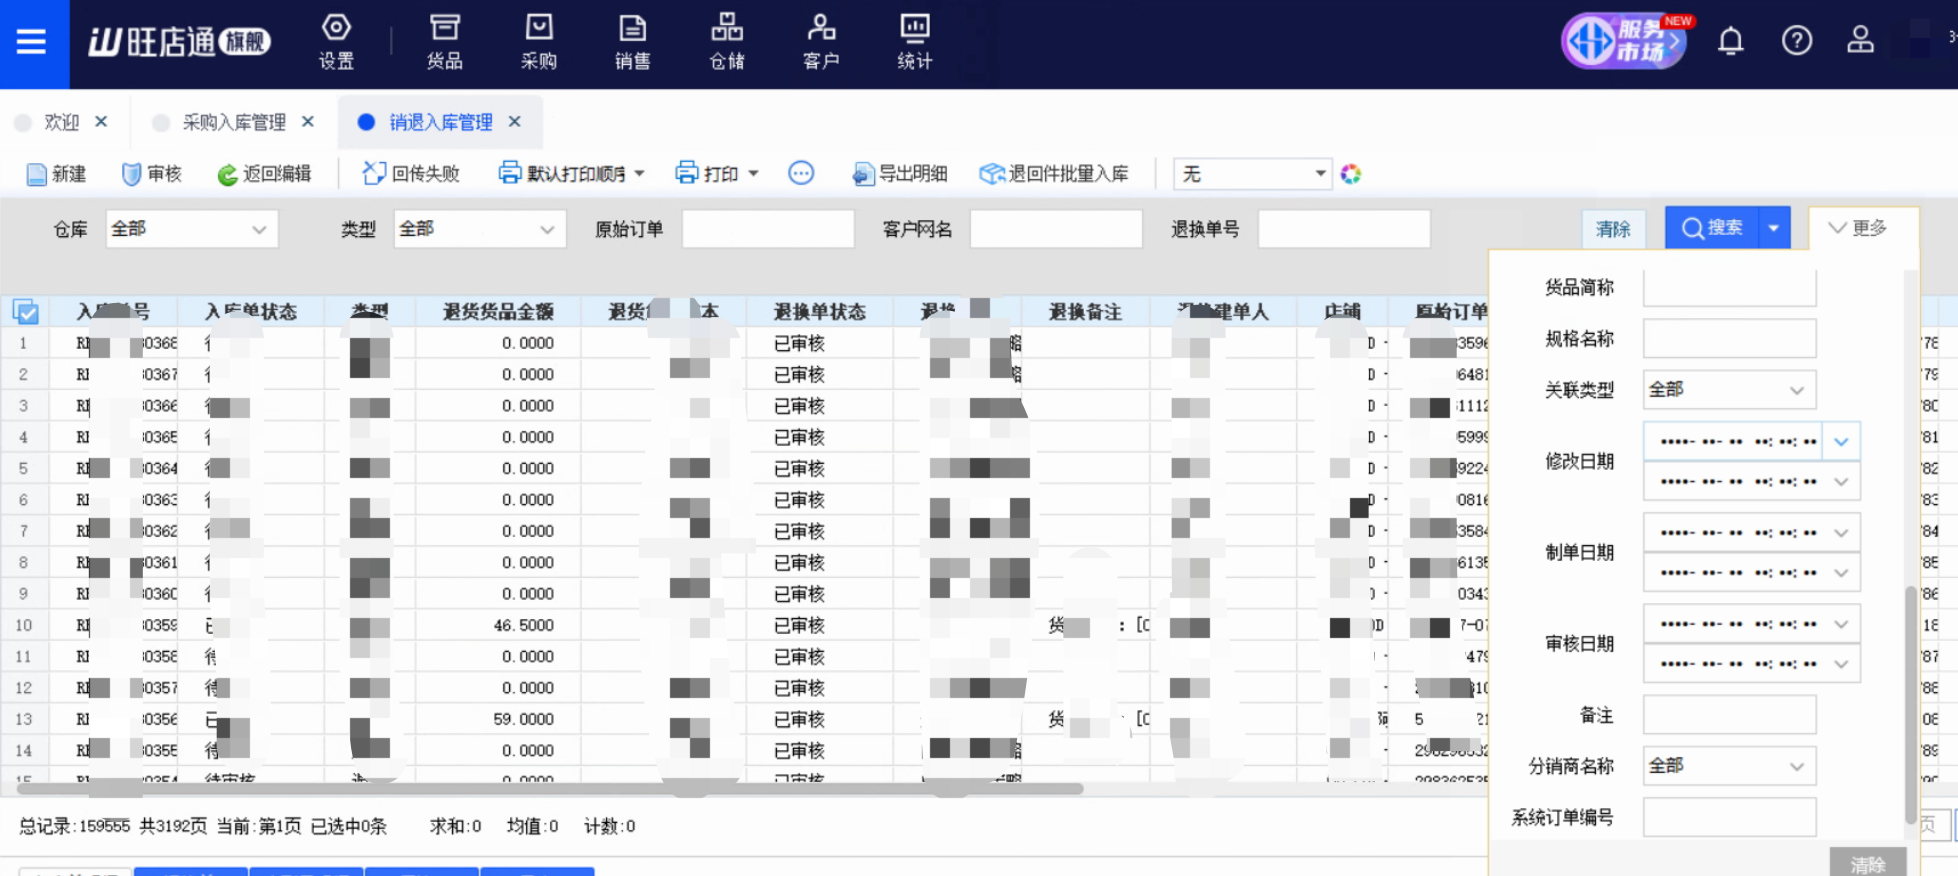Click the blue 搜索 search button
The height and width of the screenshot is (876, 1958).
point(1712,228)
